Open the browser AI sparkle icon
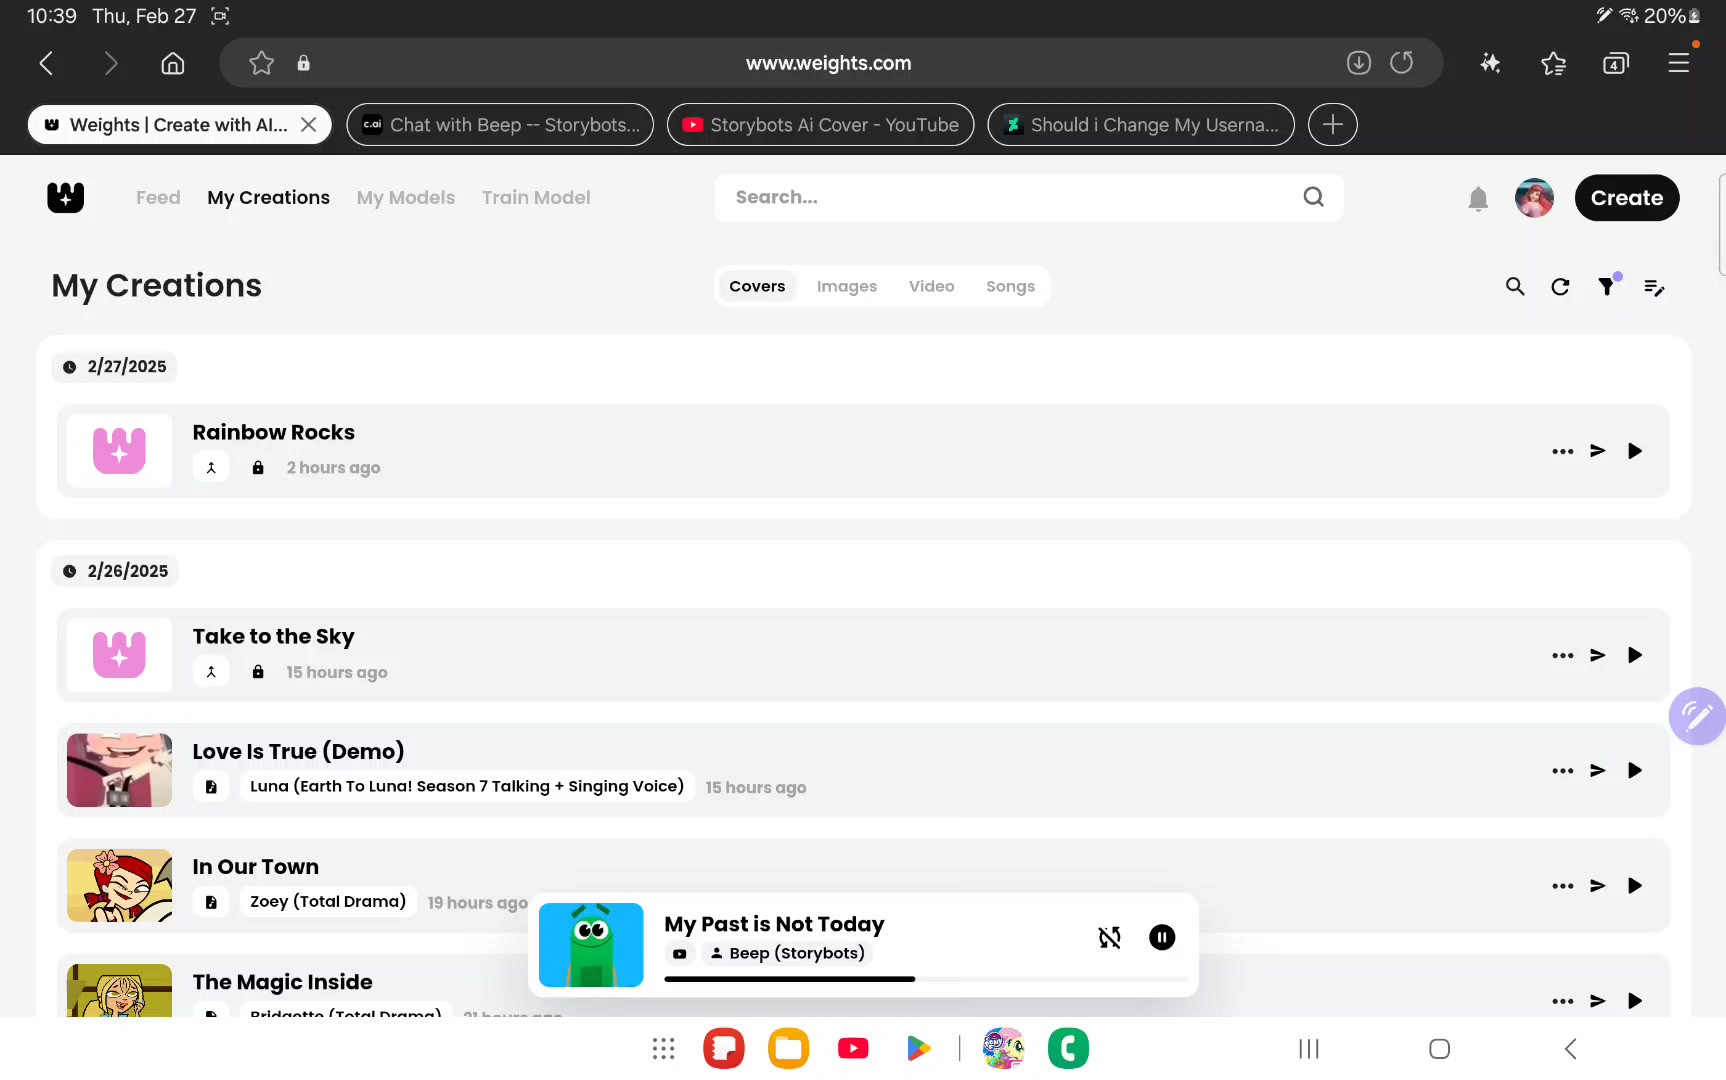 click(1490, 63)
